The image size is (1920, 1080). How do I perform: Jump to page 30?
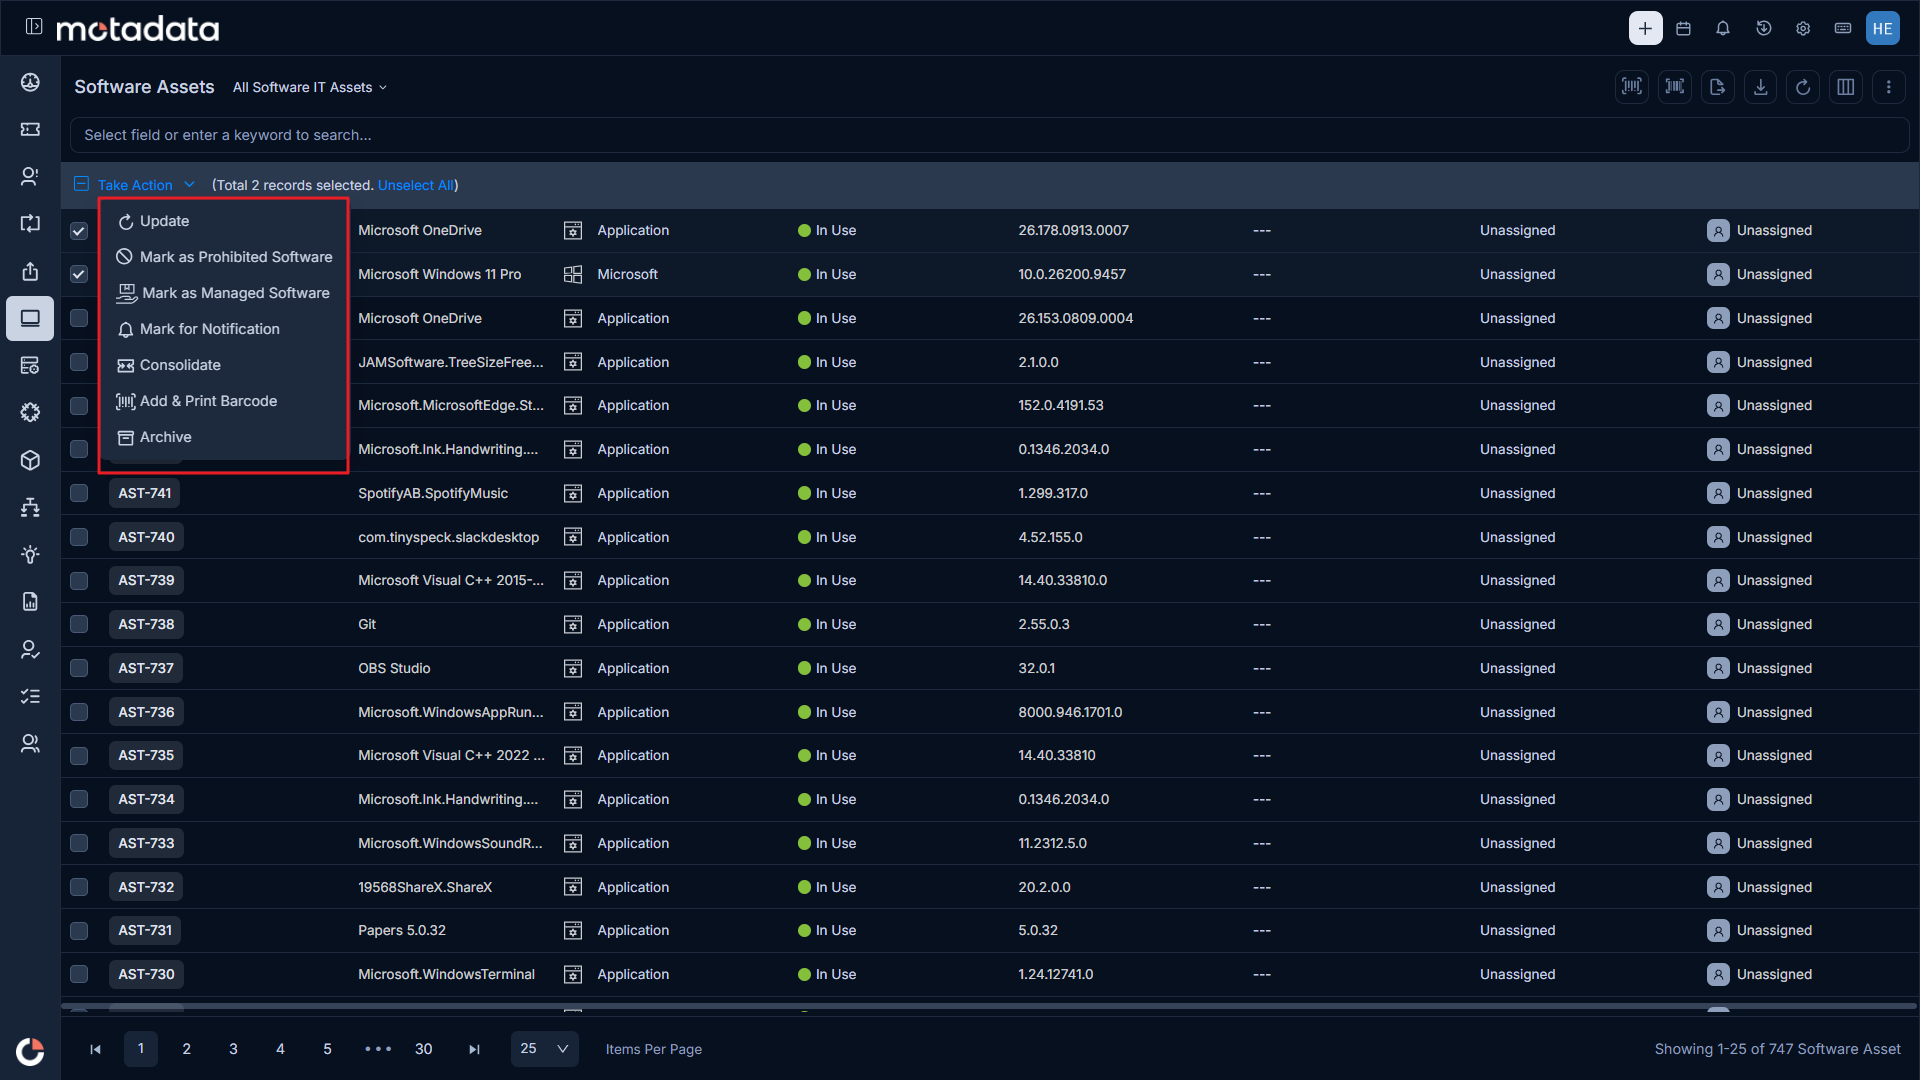(x=424, y=1049)
